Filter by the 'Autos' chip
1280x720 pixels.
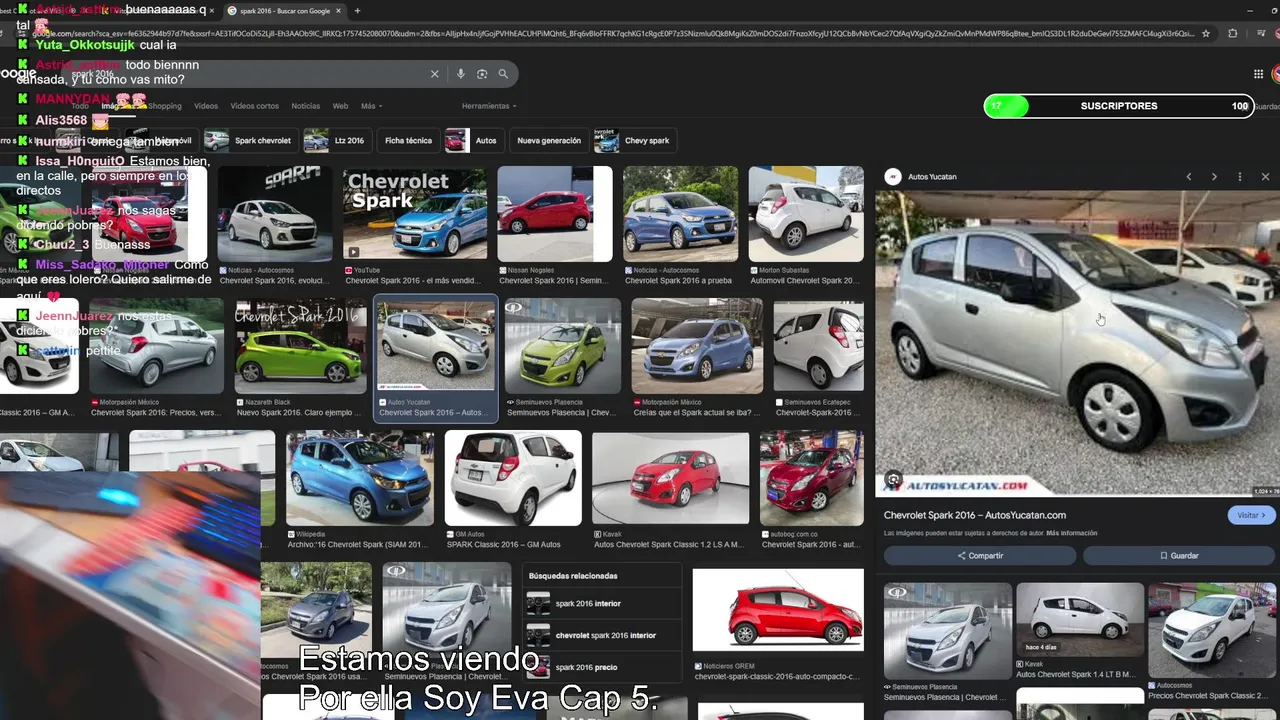473,141
